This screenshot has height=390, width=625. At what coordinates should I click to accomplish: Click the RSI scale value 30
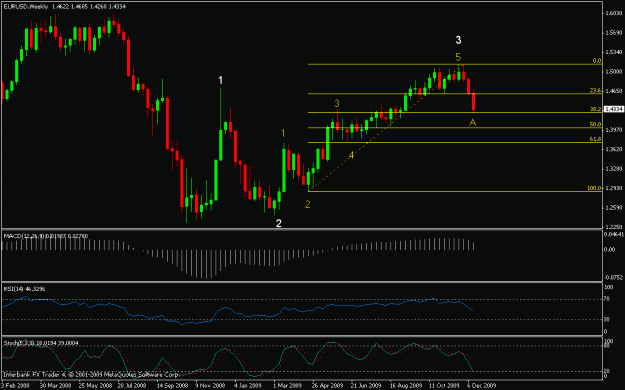608,319
